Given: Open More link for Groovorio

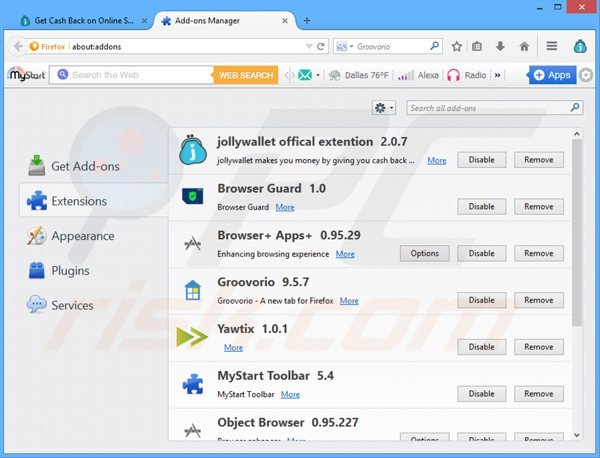Looking at the screenshot, I should tap(349, 301).
